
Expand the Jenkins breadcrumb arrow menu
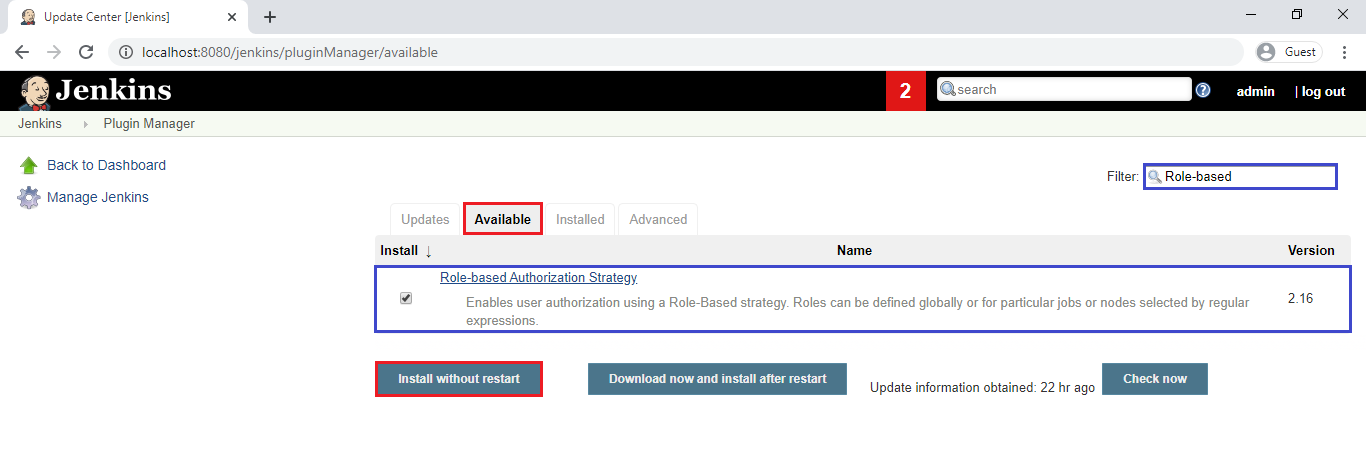(84, 124)
